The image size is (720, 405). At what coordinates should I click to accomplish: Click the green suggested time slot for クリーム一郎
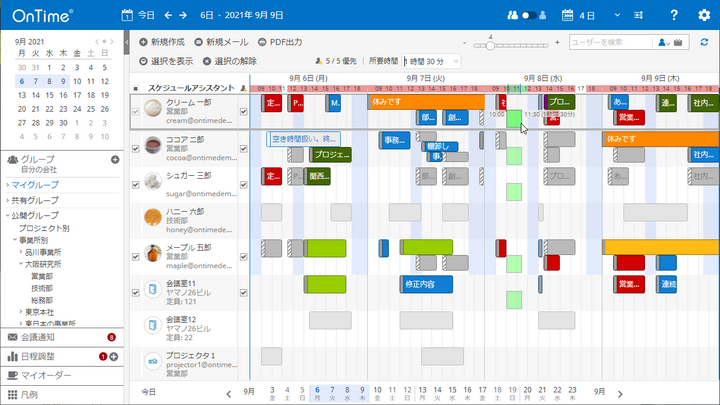click(x=514, y=118)
